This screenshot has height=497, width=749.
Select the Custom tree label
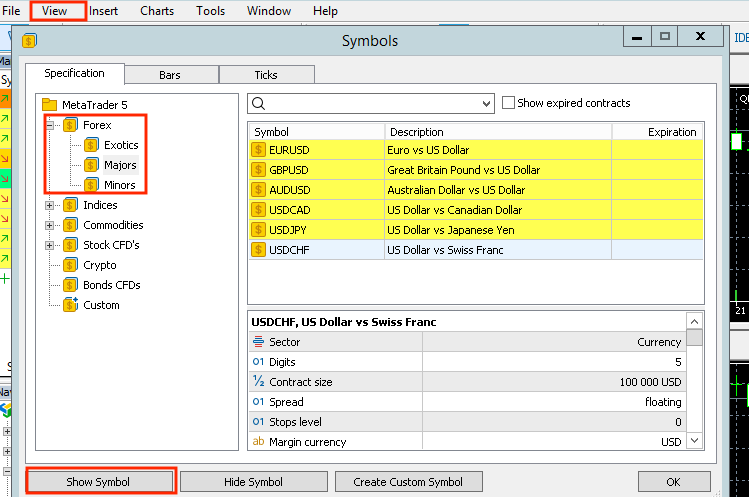[x=101, y=305]
